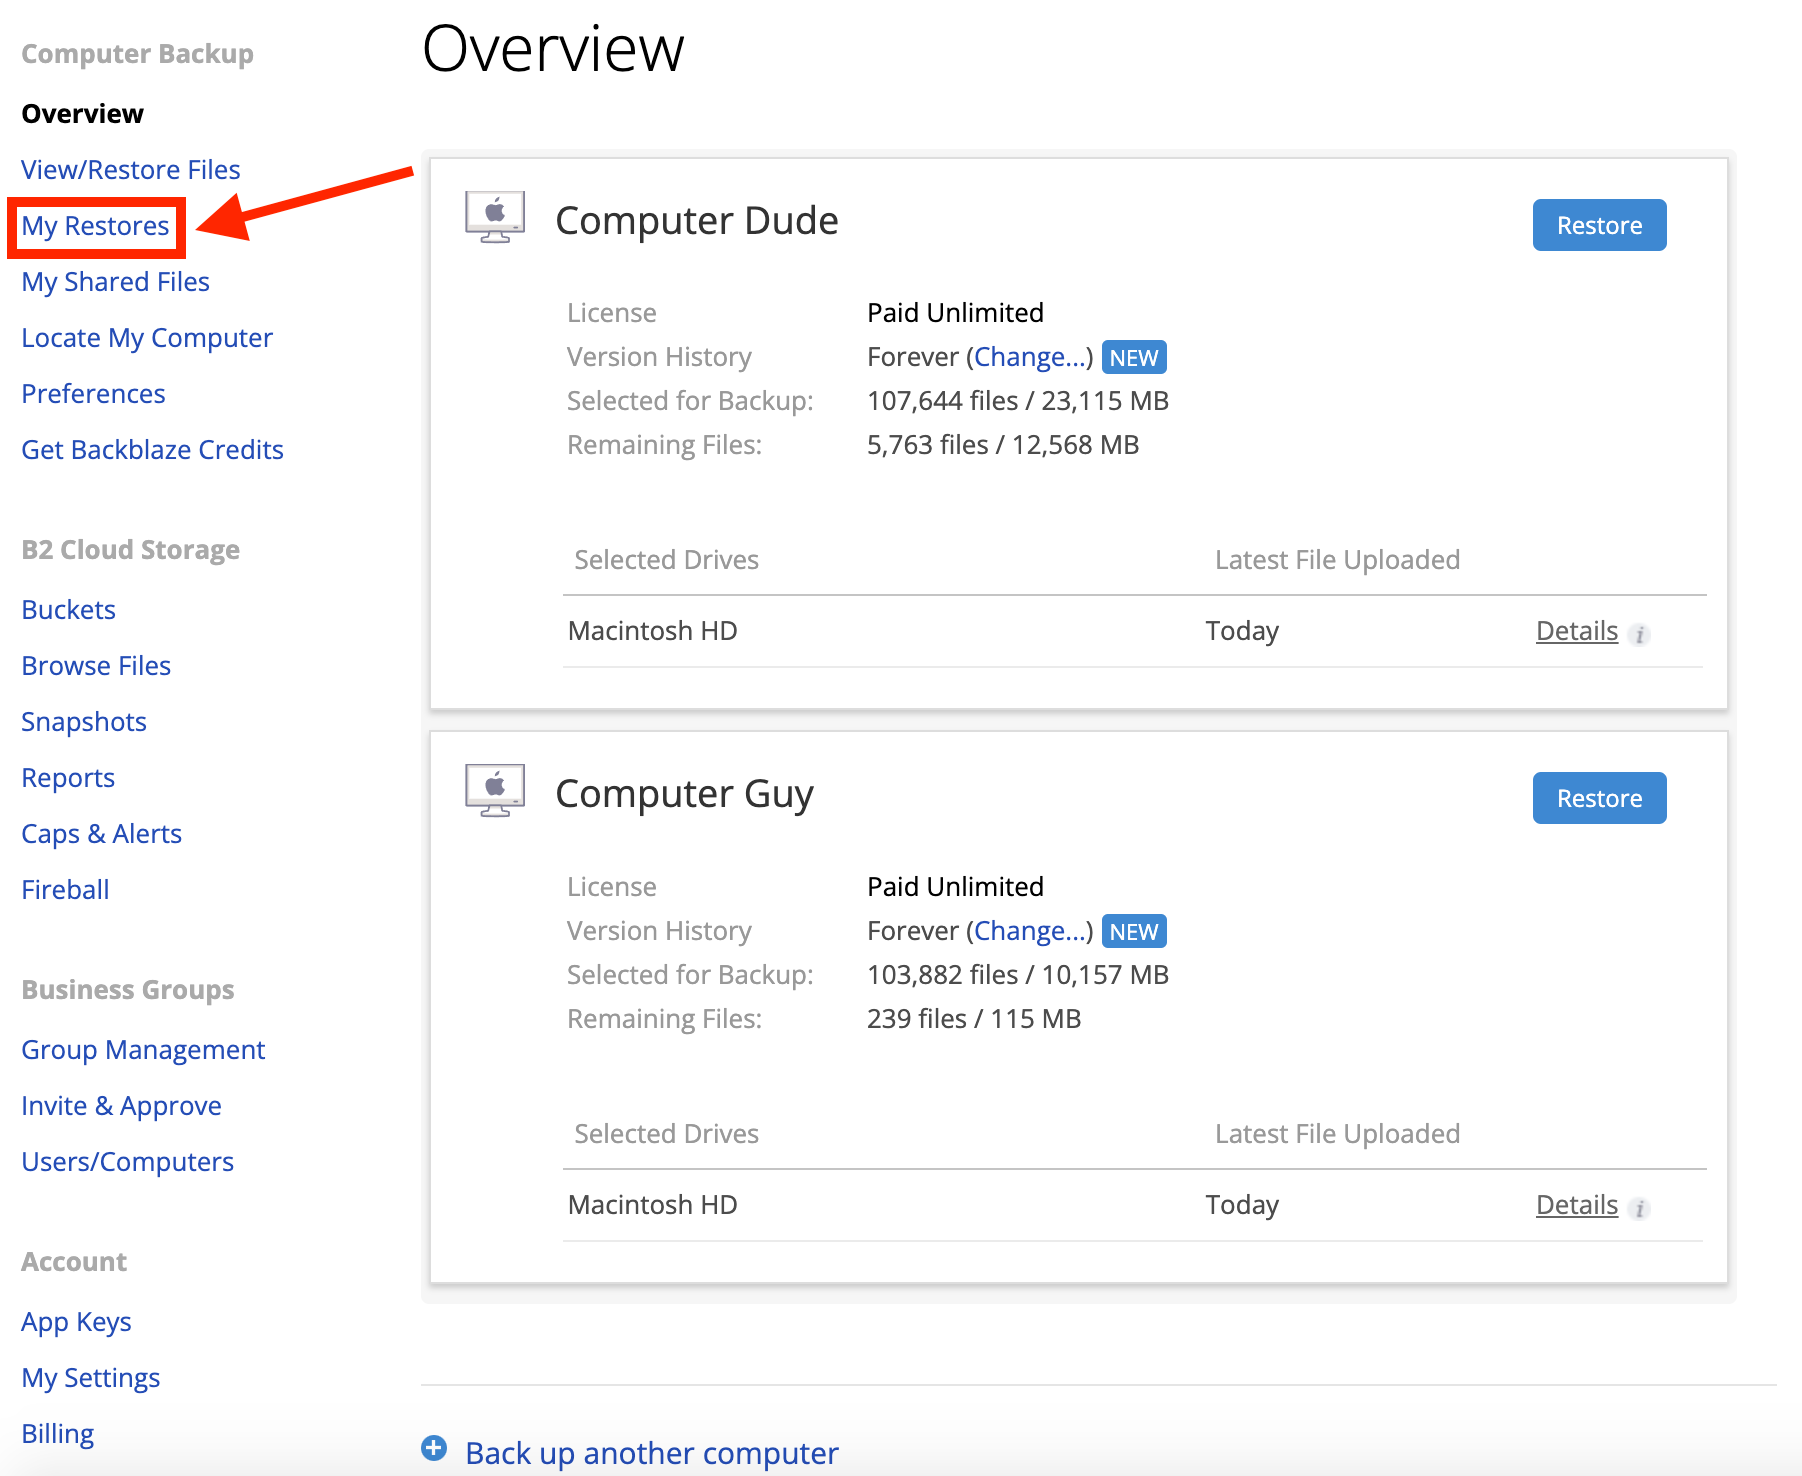Click the Computer Guy heading
Viewport: 1802px width, 1476px height.
click(x=685, y=794)
